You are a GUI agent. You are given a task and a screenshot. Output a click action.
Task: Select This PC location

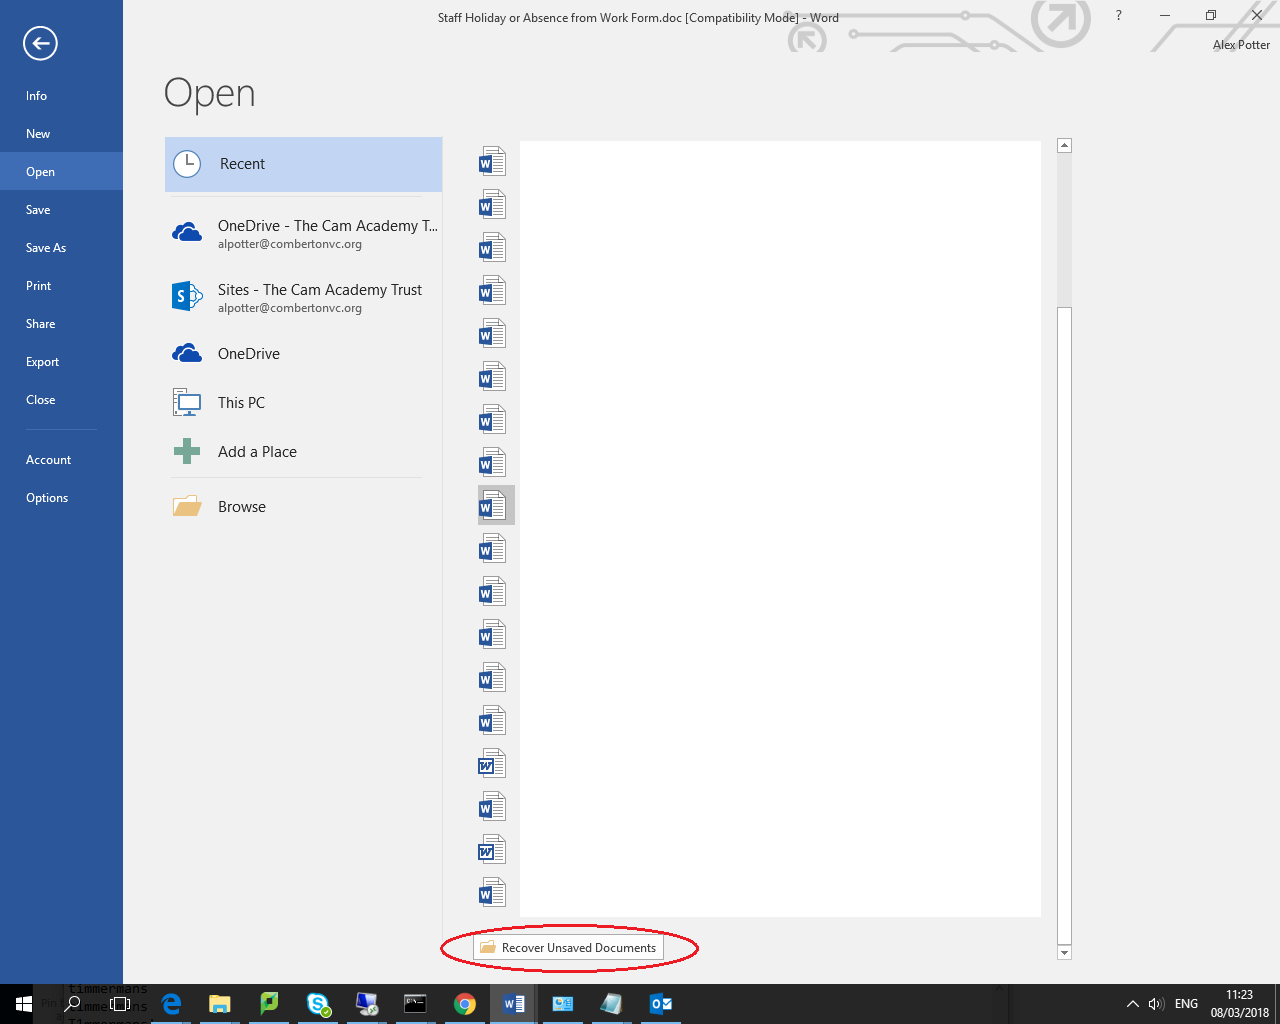click(303, 403)
